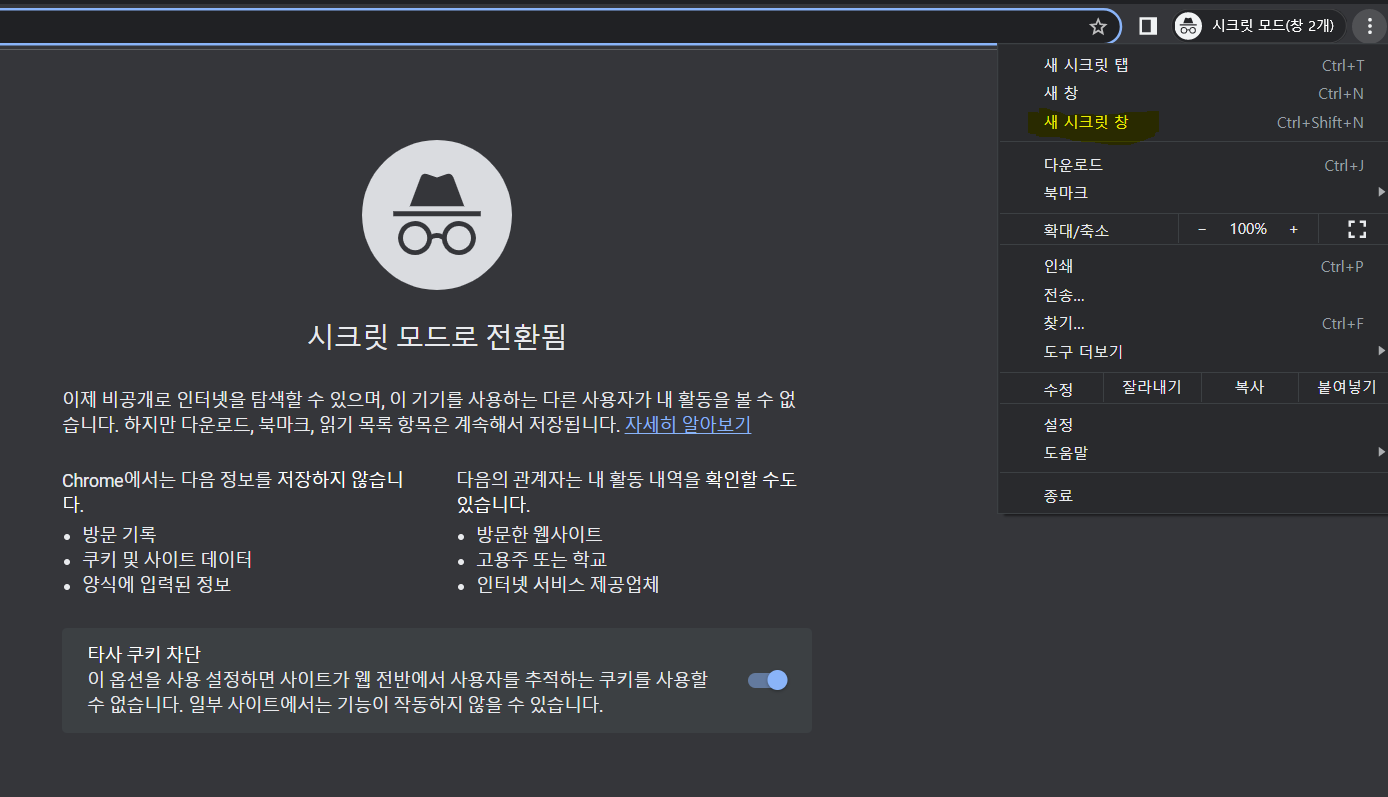Open the Chrome three-dot menu icon
Viewport: 1388px width, 797px height.
point(1369,27)
